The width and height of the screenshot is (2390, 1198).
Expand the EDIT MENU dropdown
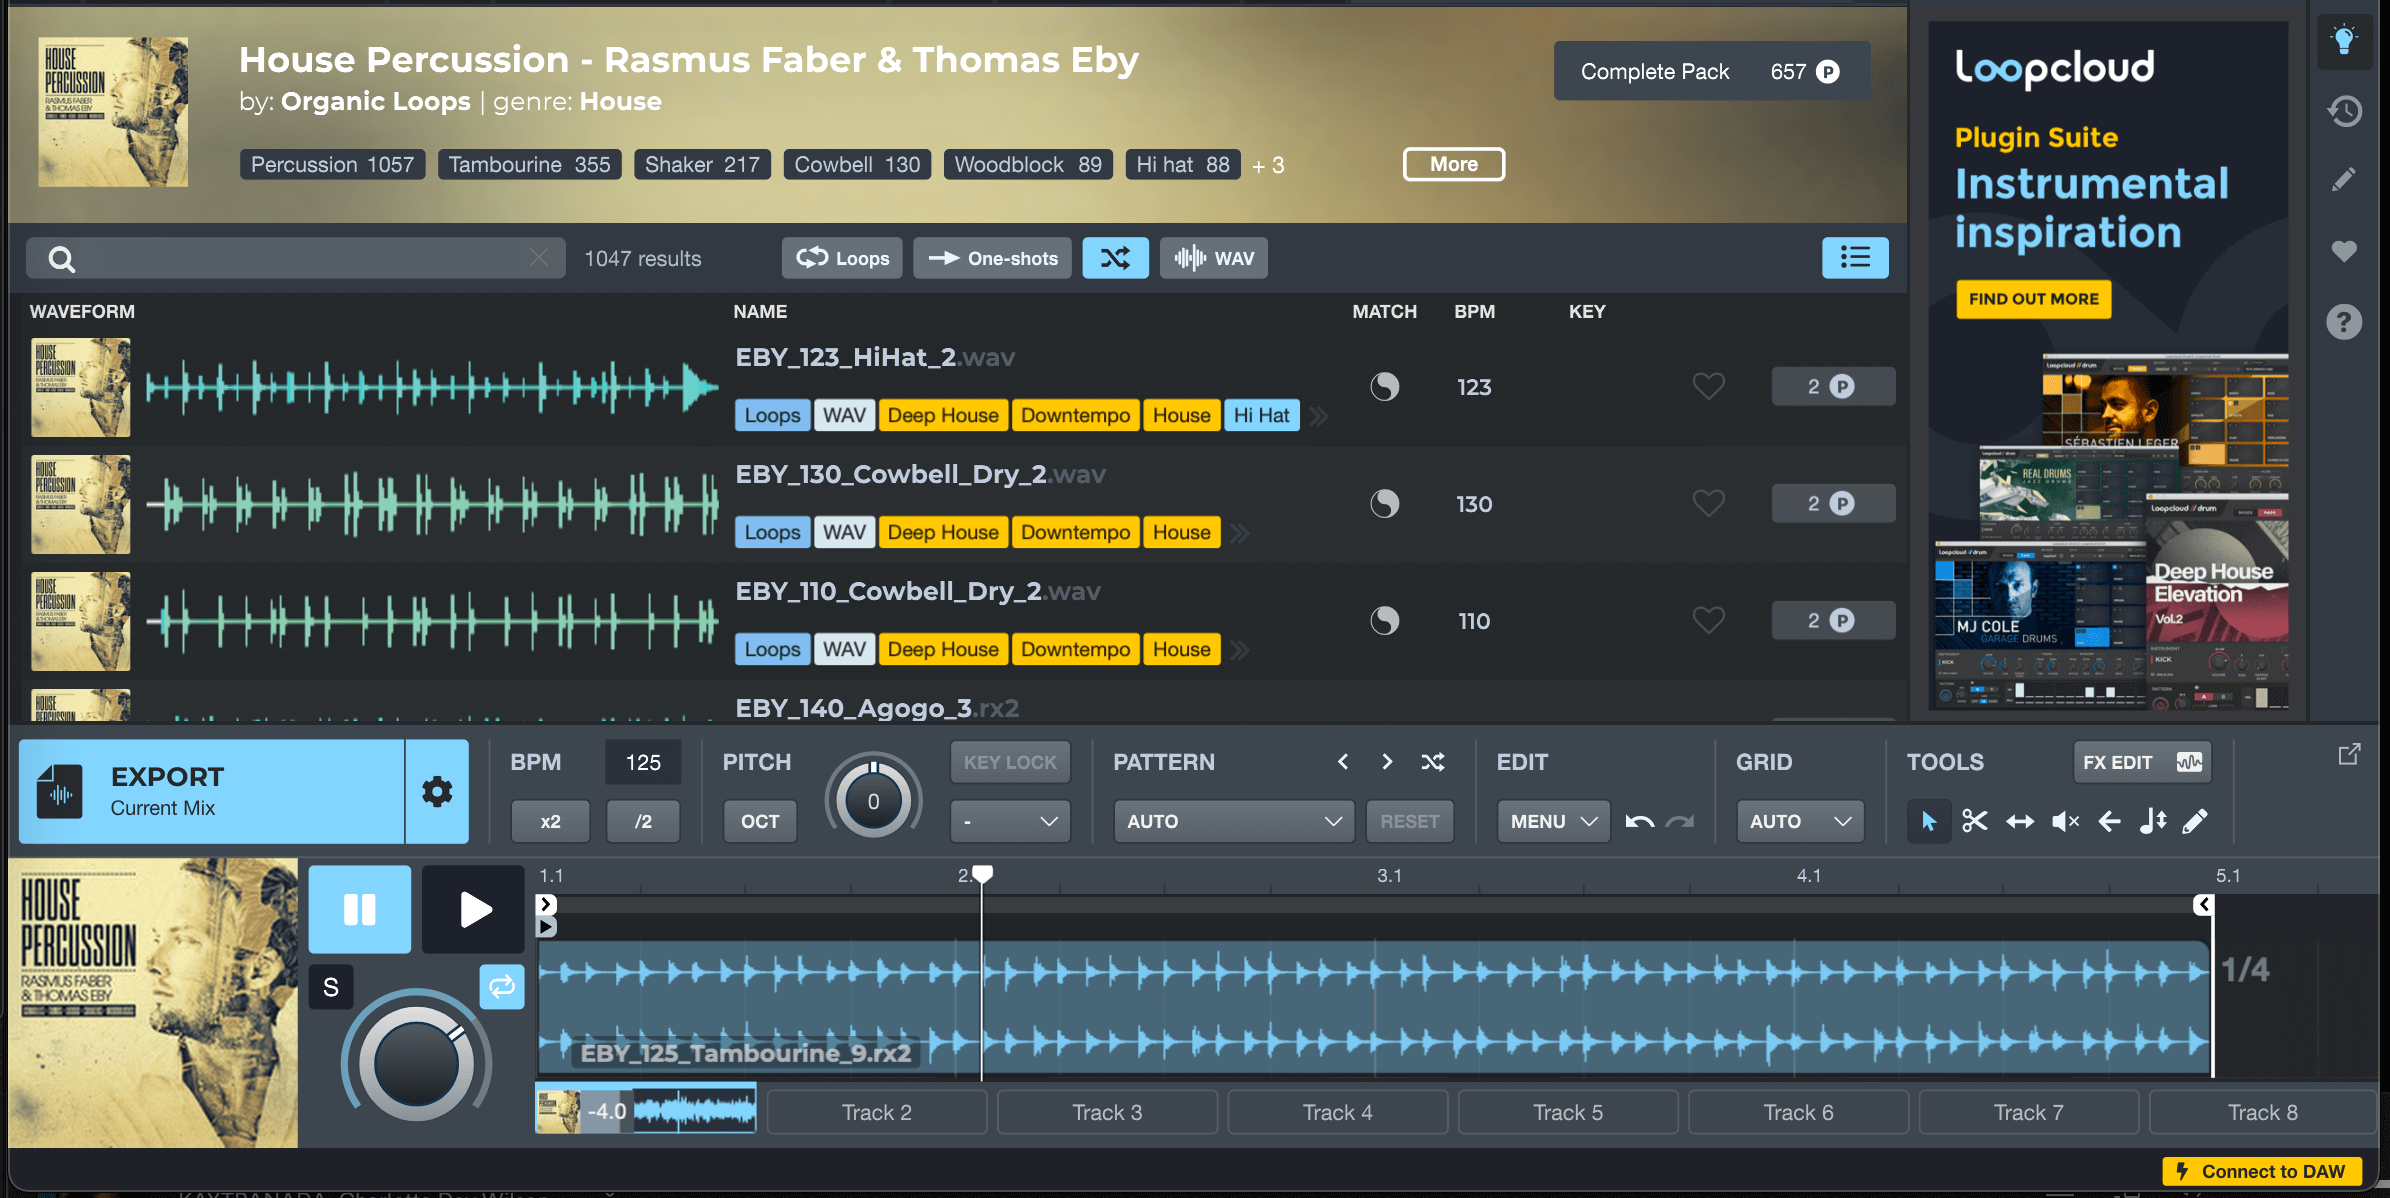click(1552, 821)
